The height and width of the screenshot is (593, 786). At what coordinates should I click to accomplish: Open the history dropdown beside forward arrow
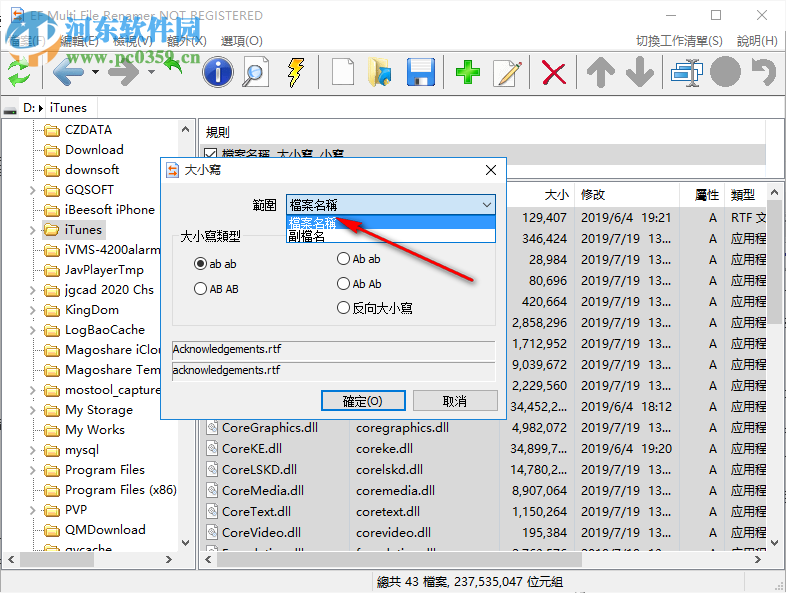point(151,72)
